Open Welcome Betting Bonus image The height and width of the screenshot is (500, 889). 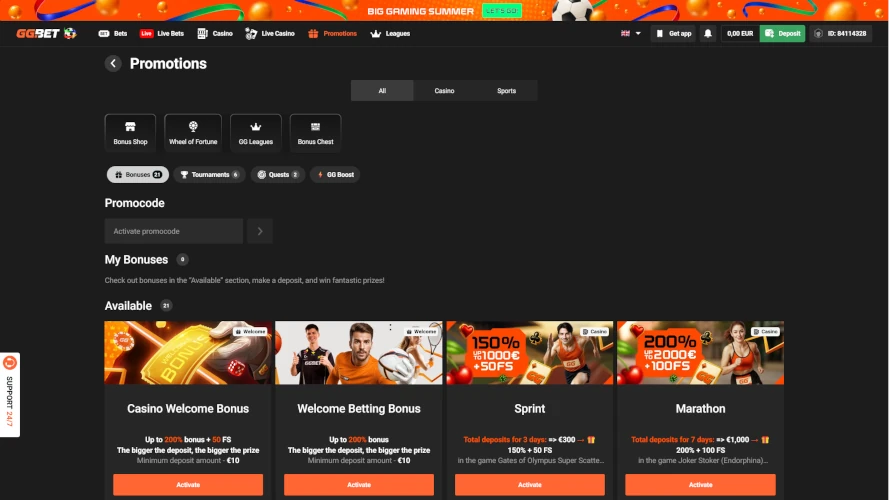(x=359, y=353)
